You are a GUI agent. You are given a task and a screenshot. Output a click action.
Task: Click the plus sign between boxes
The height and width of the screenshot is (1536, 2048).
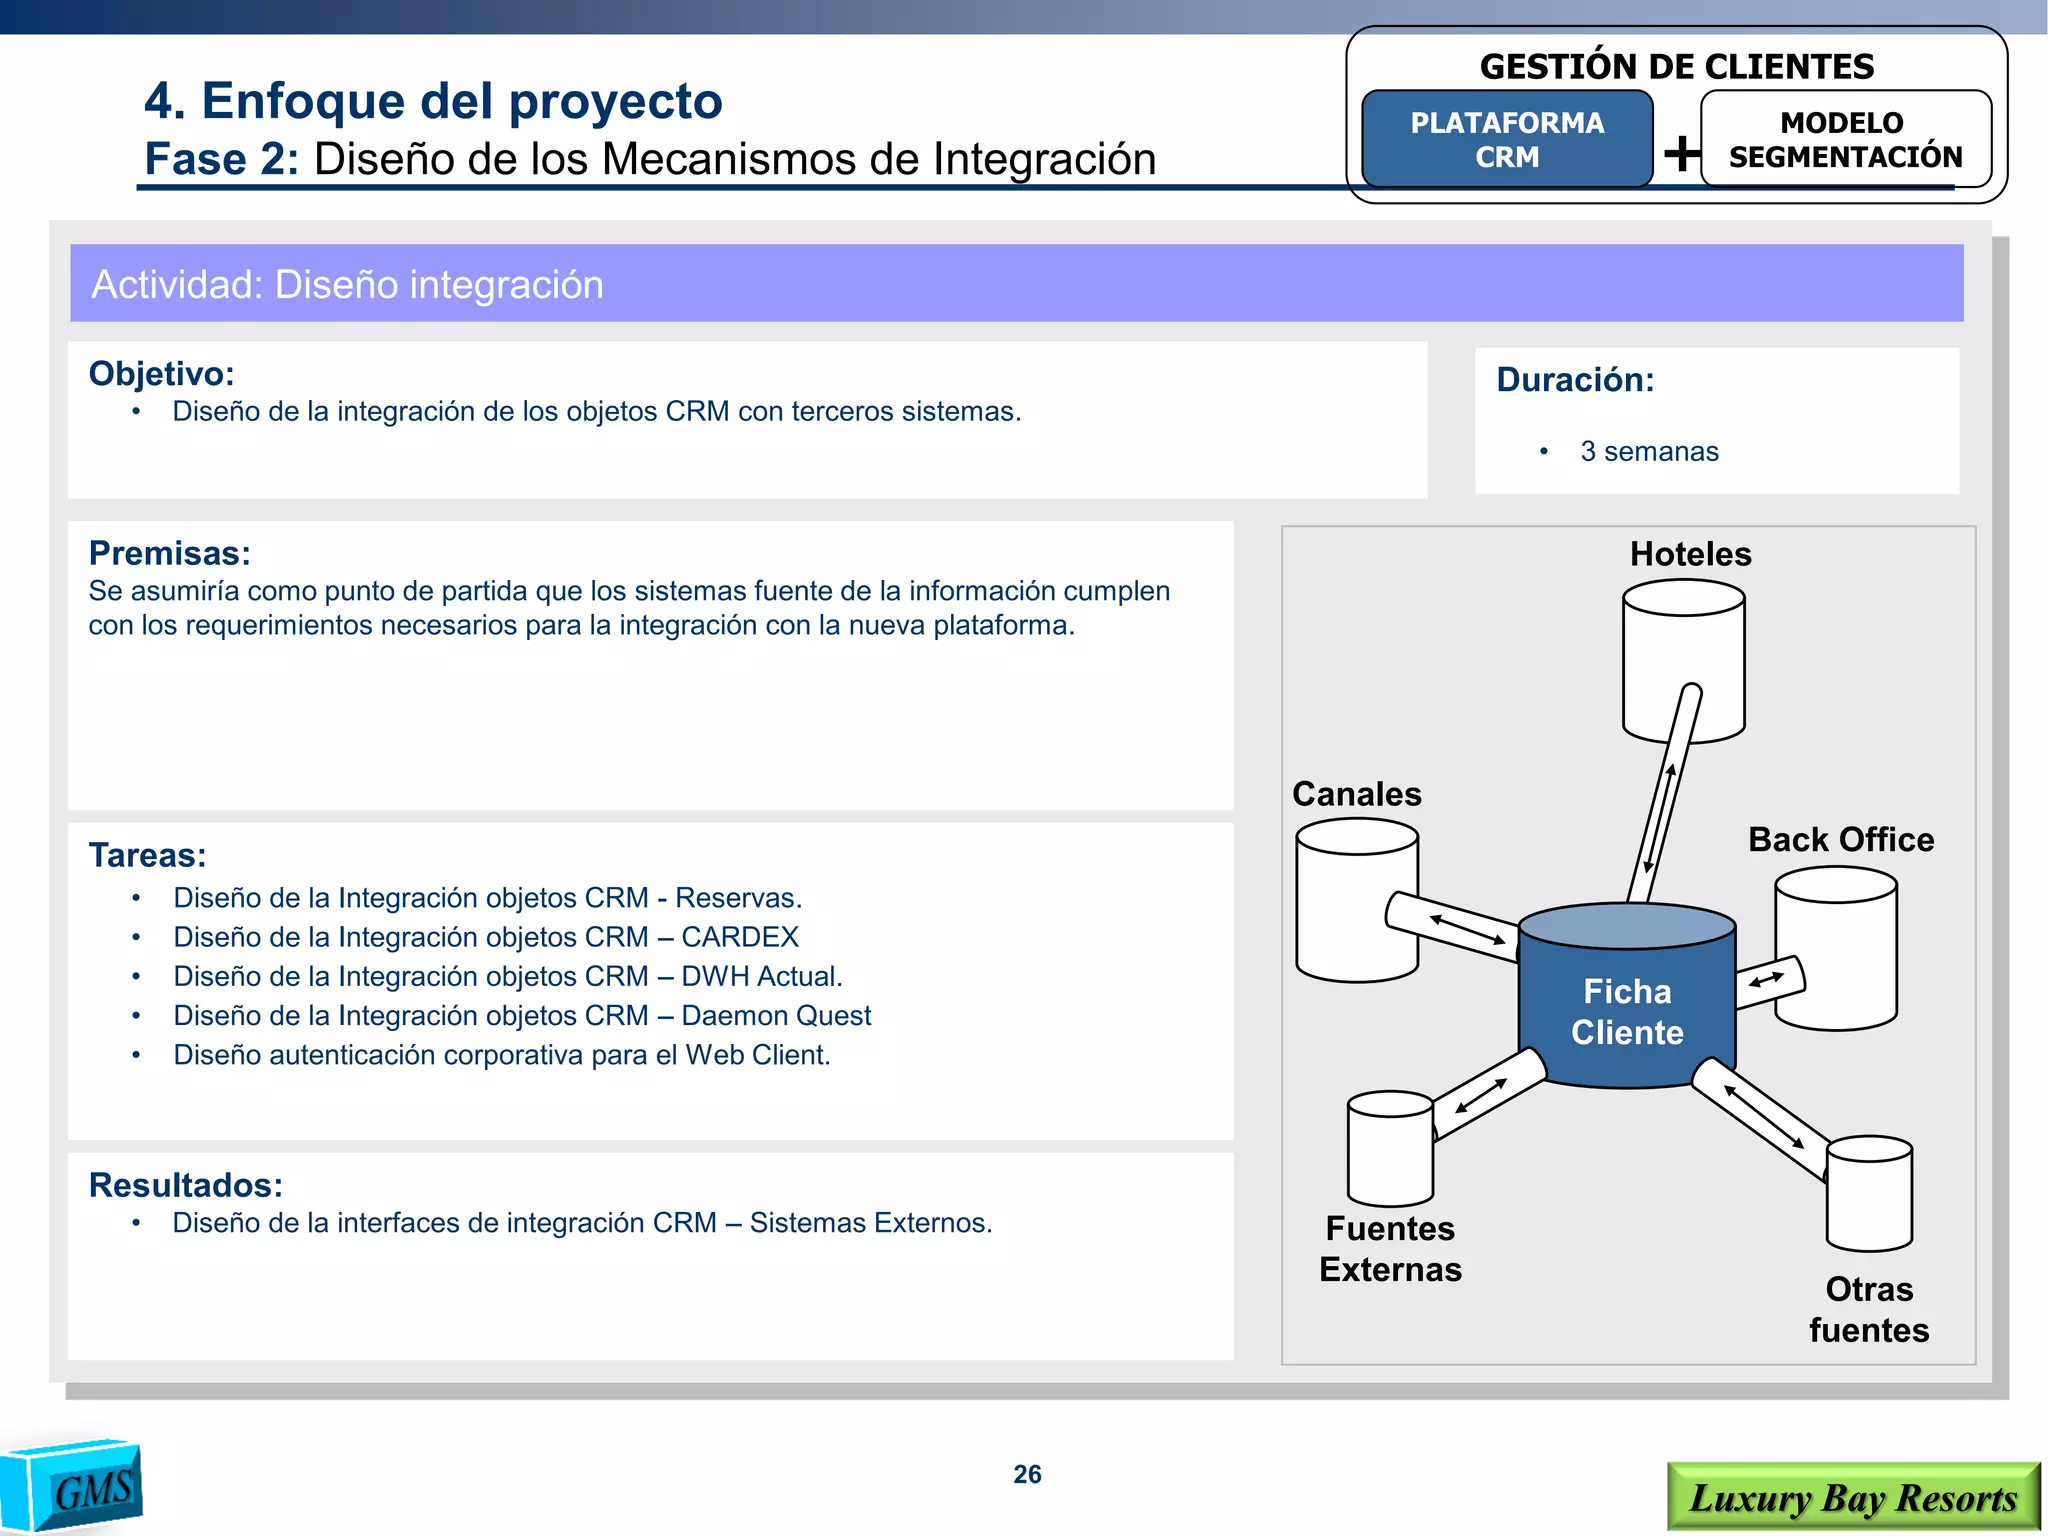pos(1680,153)
